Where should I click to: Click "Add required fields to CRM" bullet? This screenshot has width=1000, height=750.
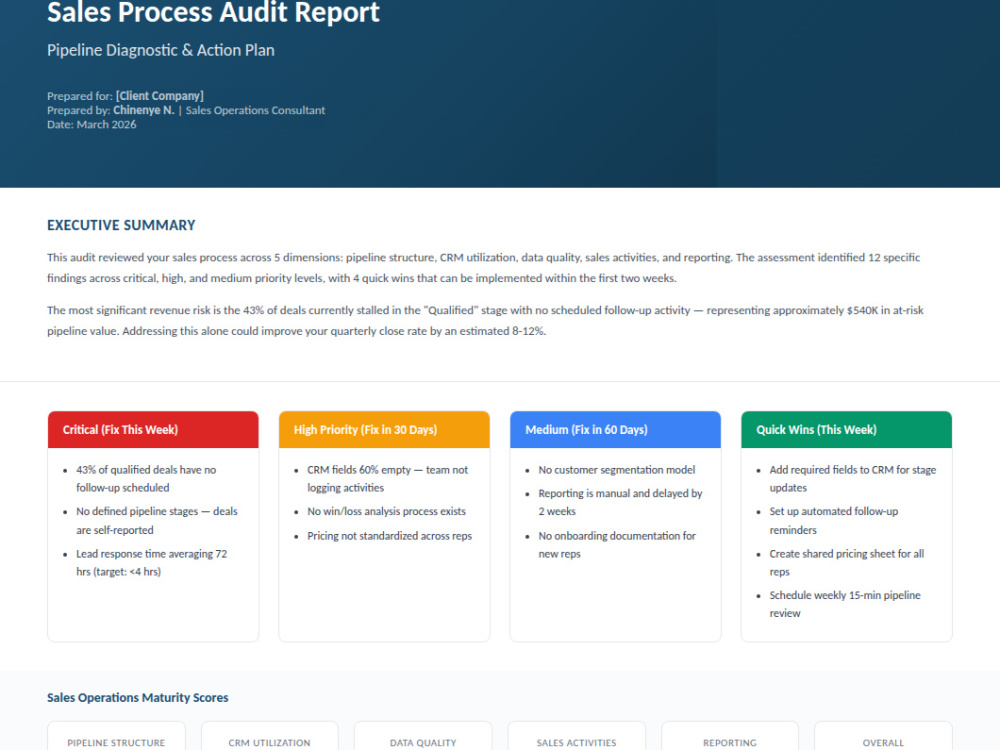click(x=853, y=479)
